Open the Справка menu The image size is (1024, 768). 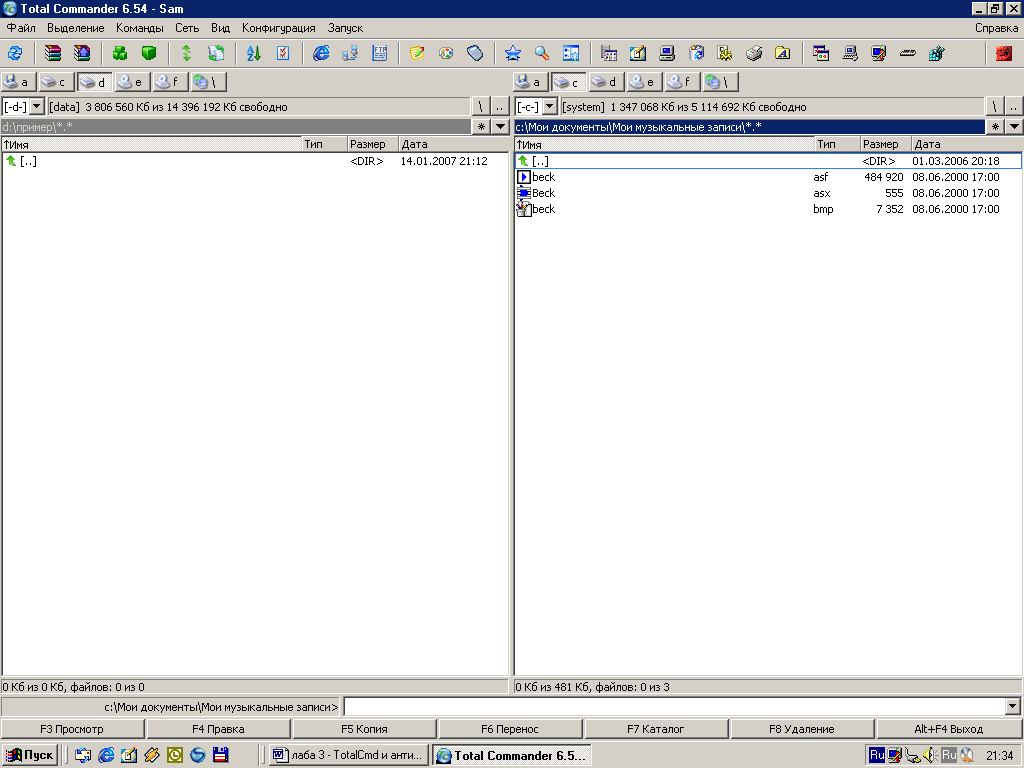996,28
